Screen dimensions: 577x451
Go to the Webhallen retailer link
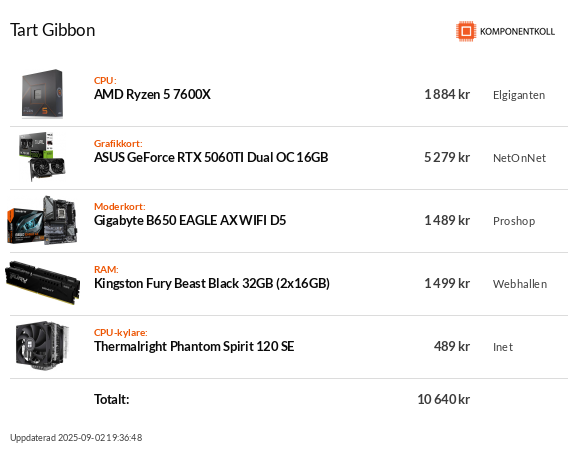coord(520,284)
